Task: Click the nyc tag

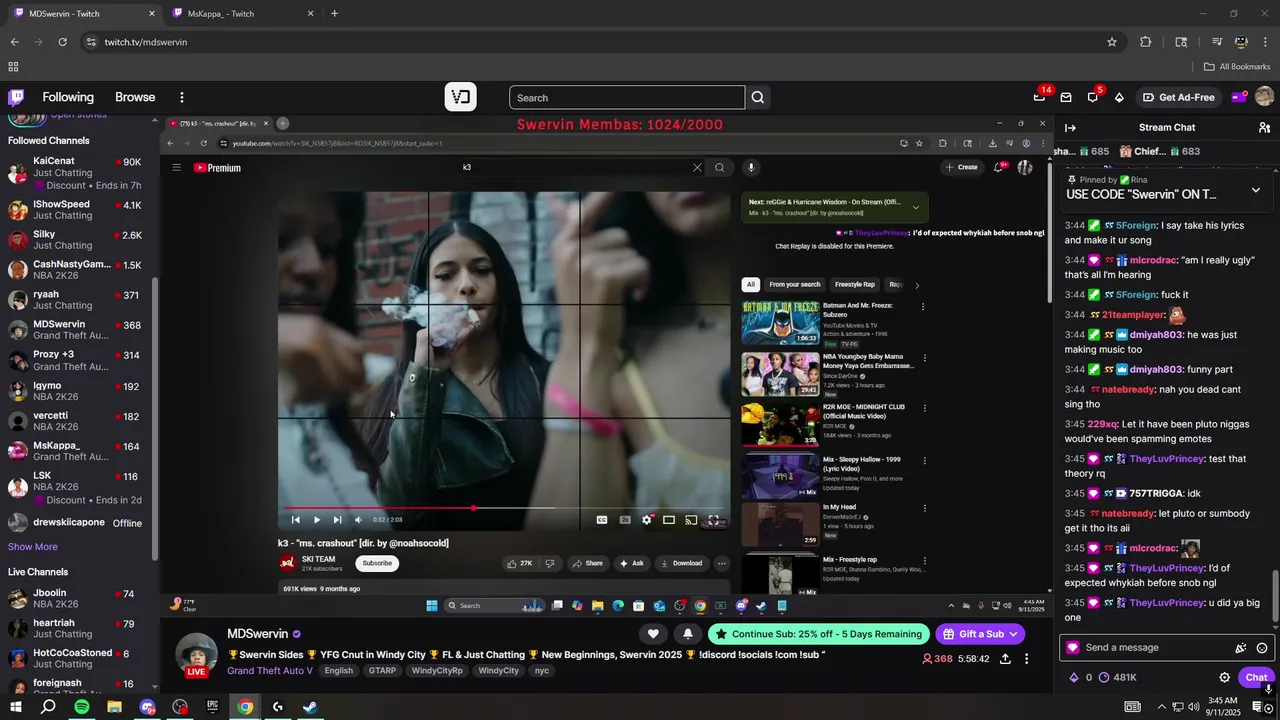Action: click(541, 671)
